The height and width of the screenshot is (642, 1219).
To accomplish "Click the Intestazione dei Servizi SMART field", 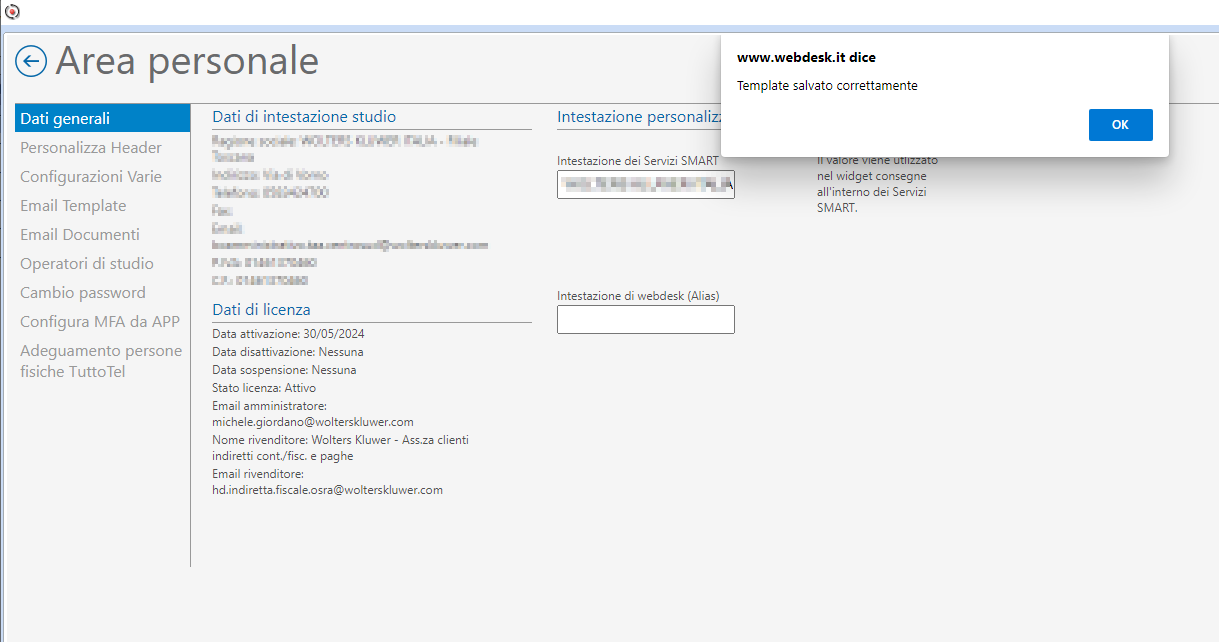I will (646, 184).
